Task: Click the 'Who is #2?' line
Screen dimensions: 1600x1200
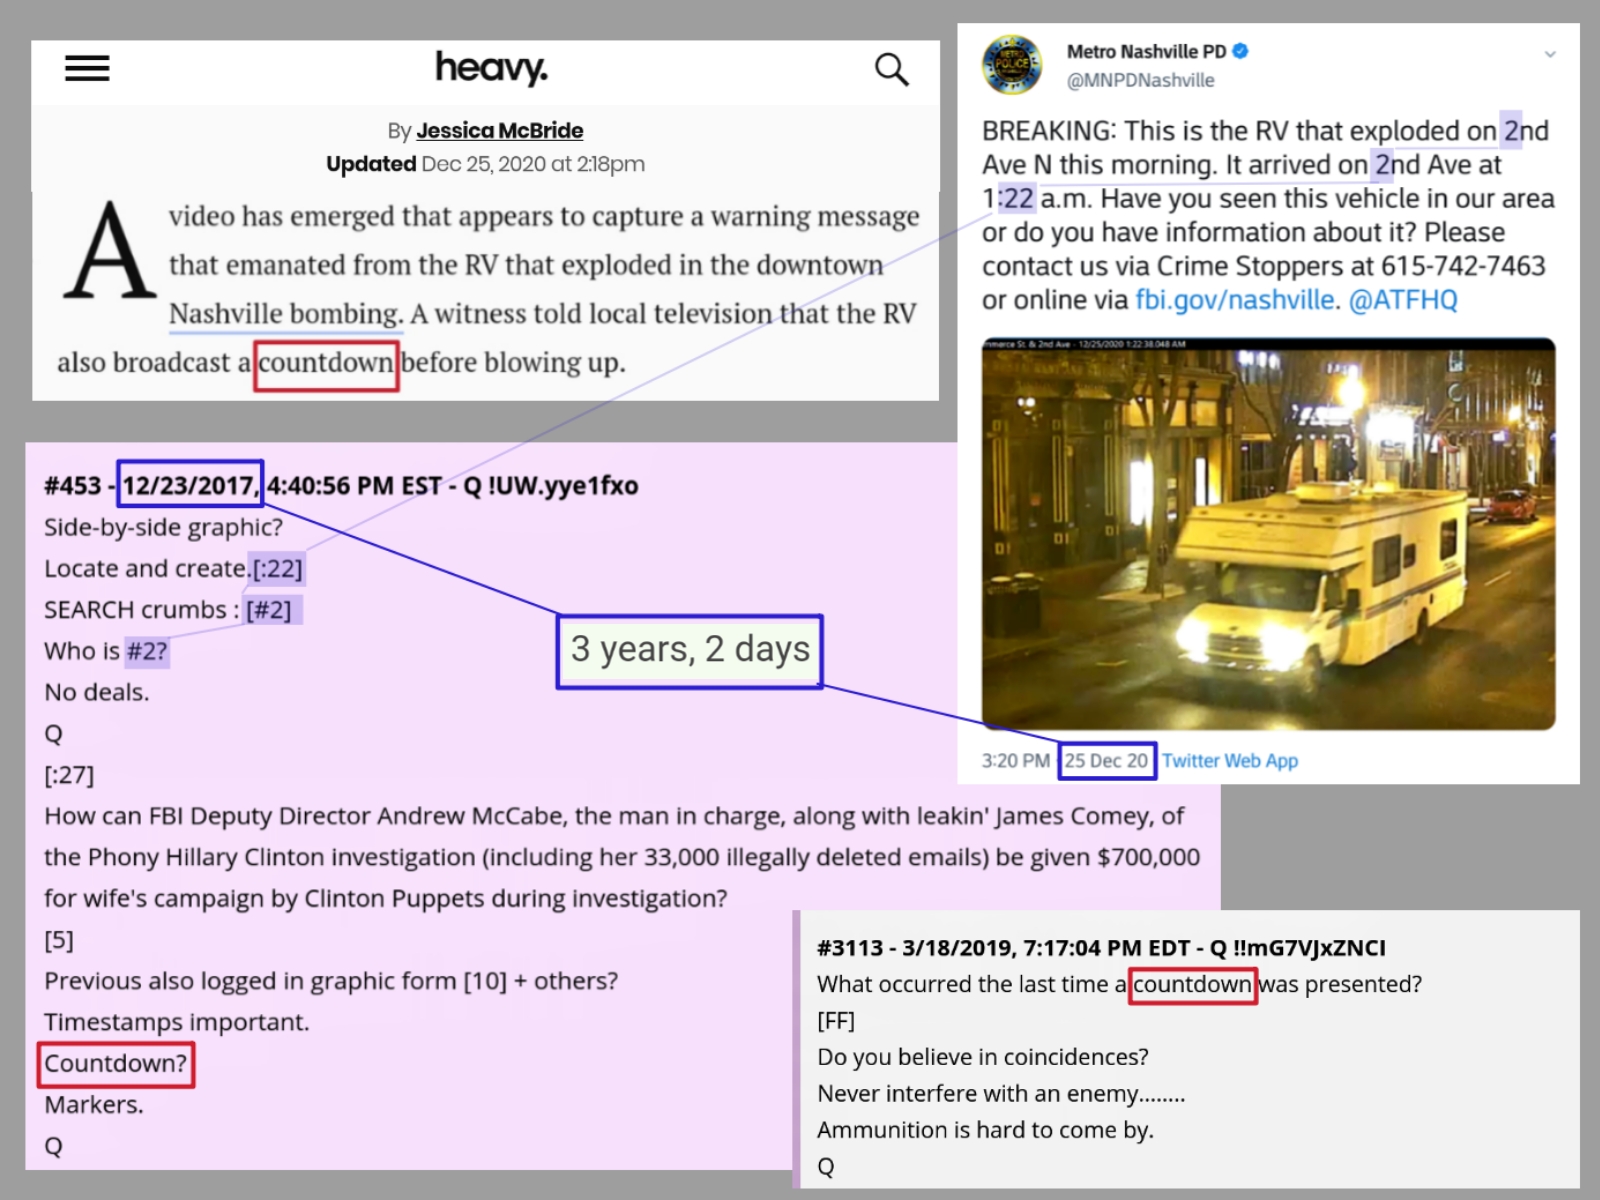Action: 106,651
